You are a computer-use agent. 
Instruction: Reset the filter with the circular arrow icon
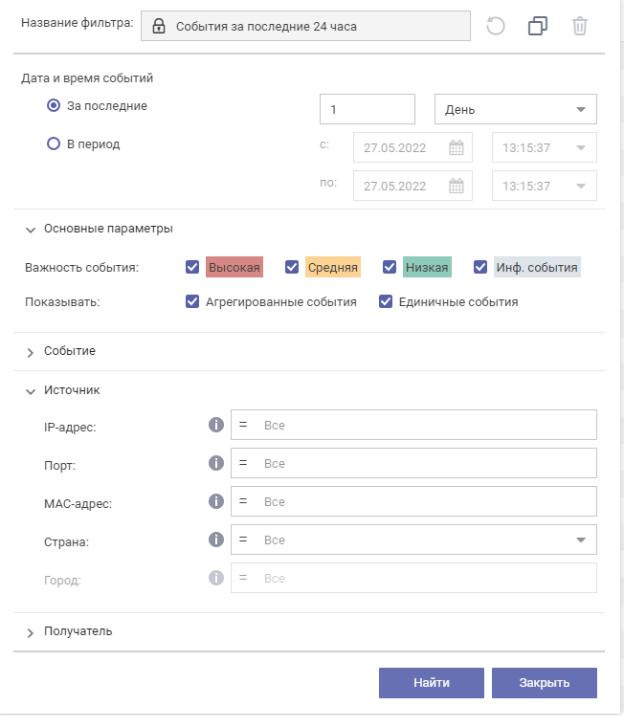(495, 26)
